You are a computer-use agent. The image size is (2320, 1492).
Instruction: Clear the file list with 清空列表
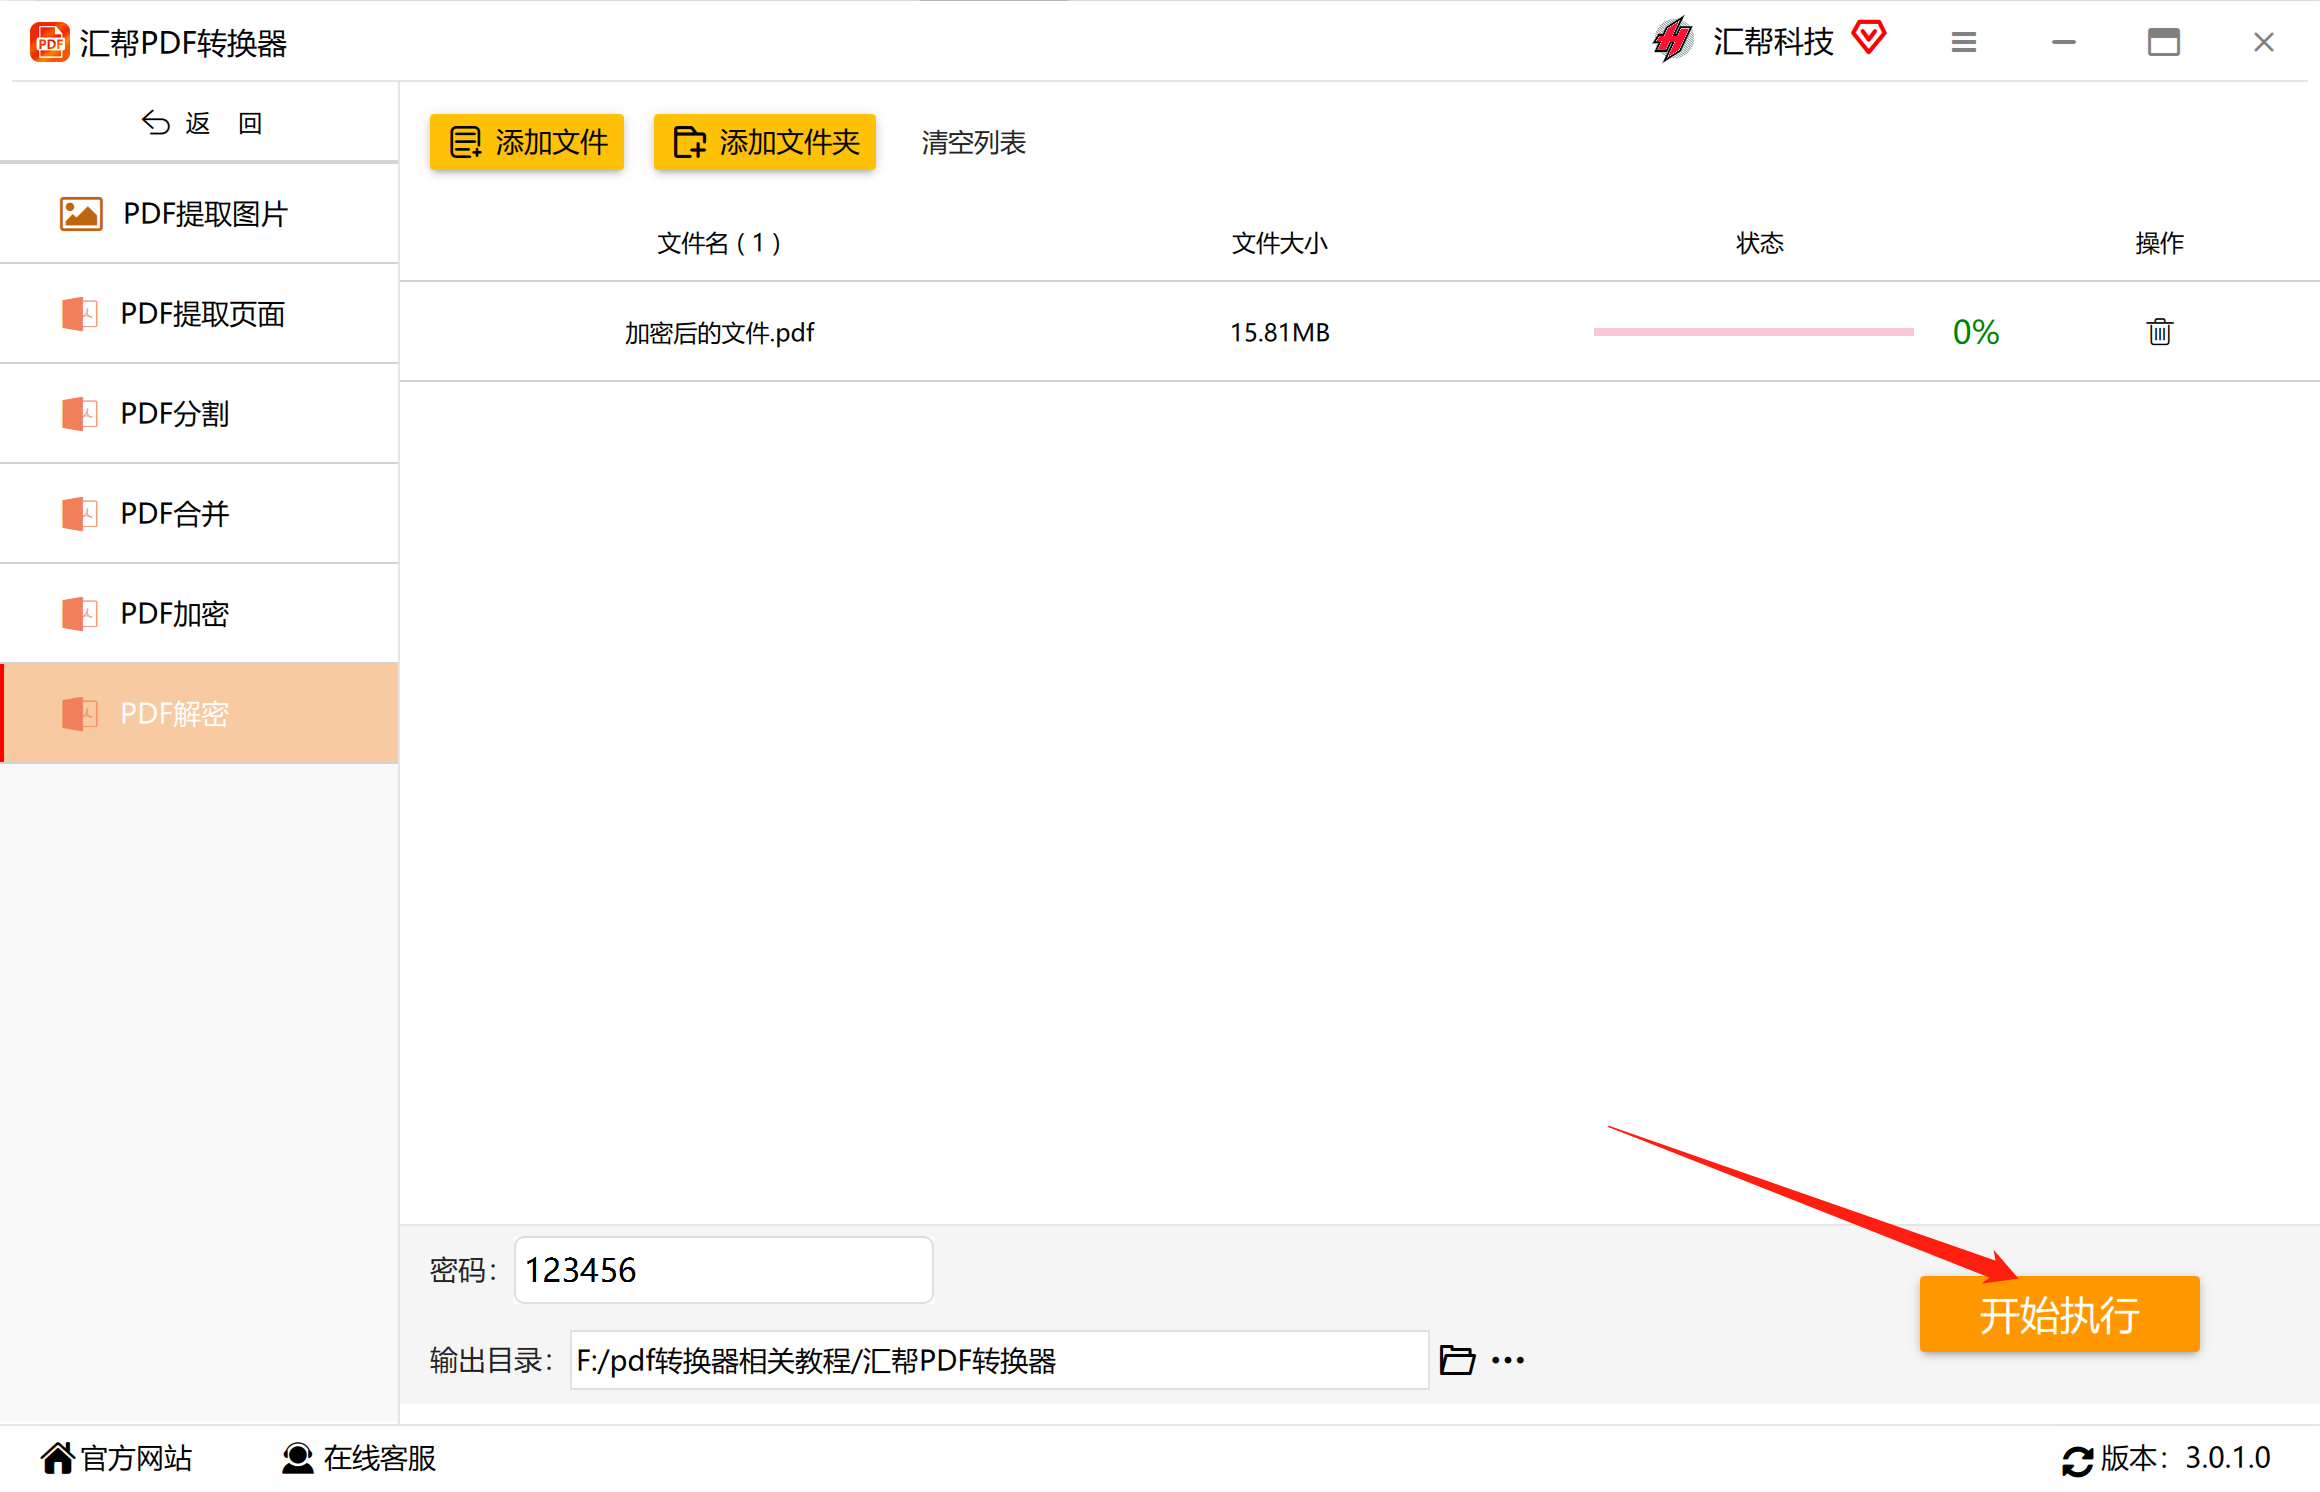click(973, 143)
